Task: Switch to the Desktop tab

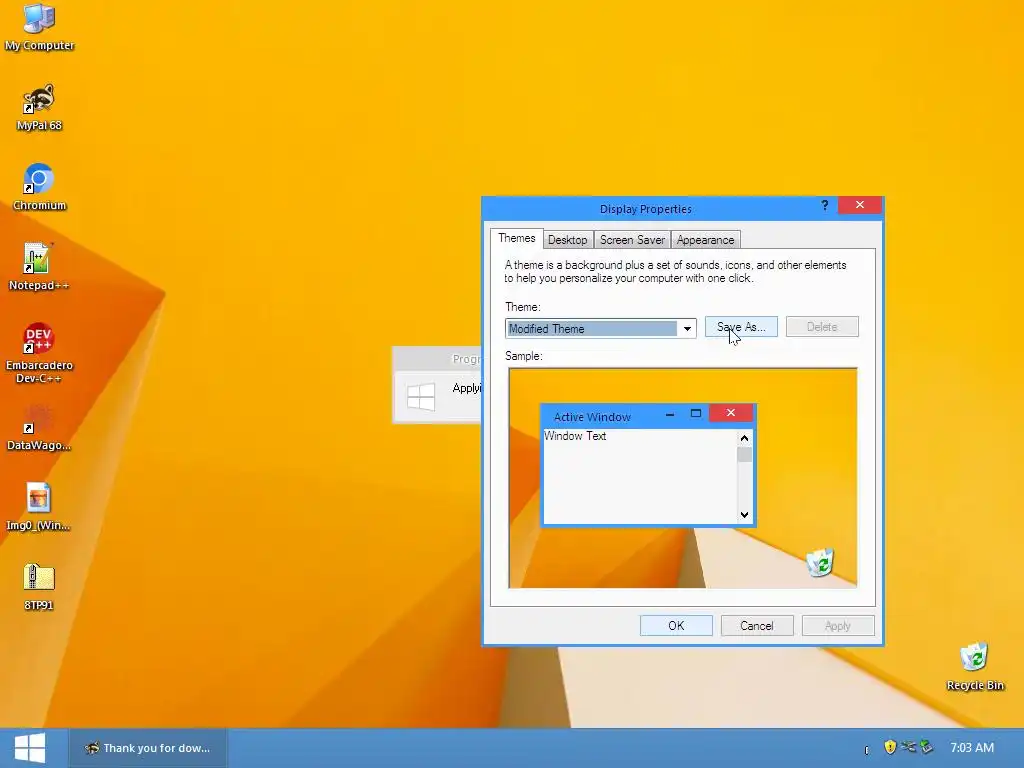Action: pos(568,240)
